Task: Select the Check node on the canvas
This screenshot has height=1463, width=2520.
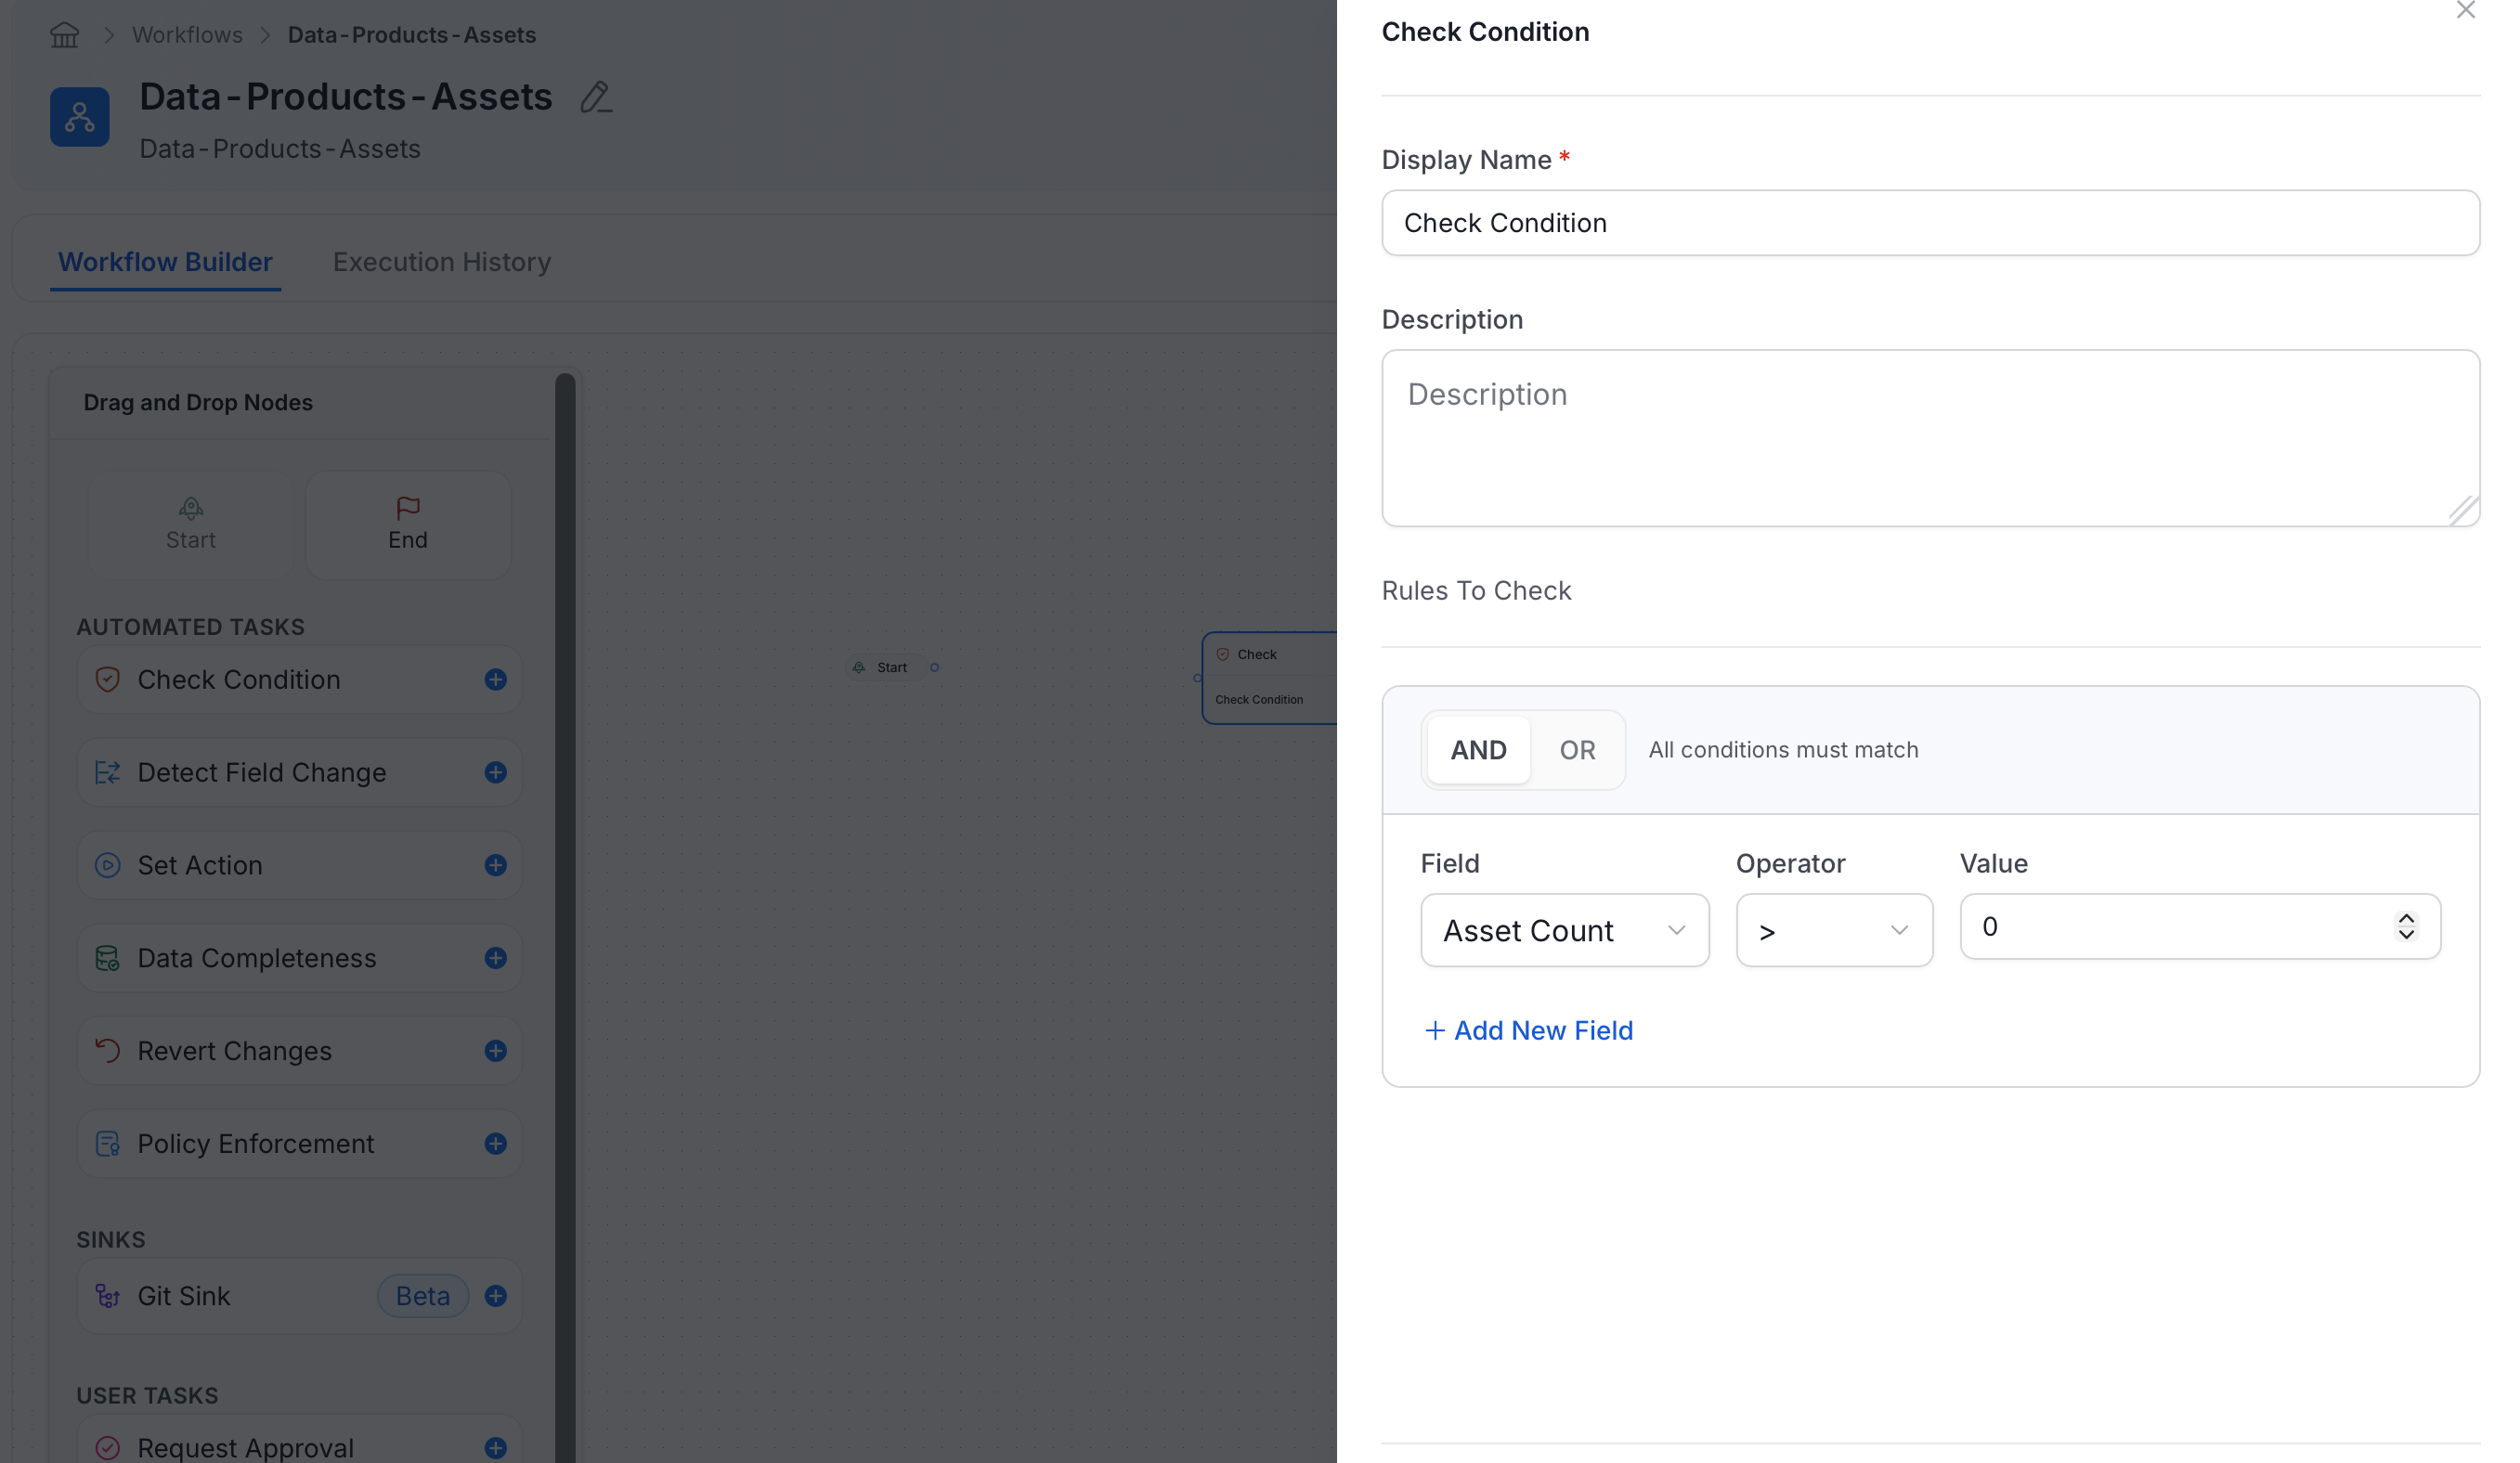Action: [1269, 678]
